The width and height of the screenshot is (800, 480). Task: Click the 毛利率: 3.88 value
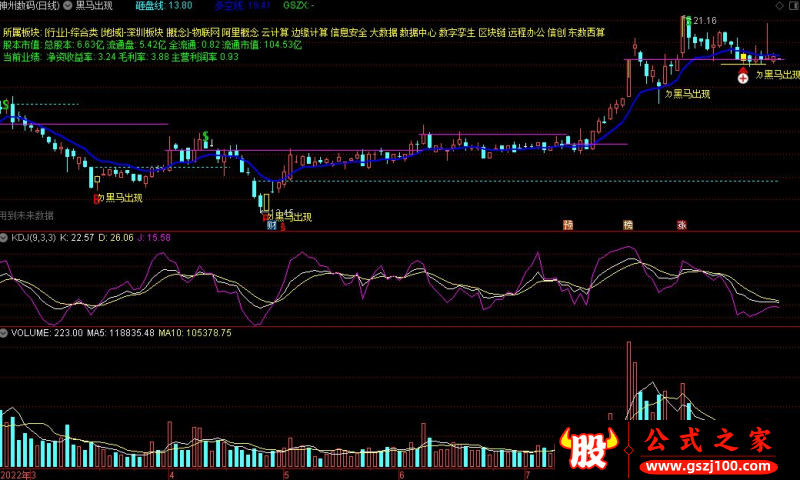pos(143,57)
